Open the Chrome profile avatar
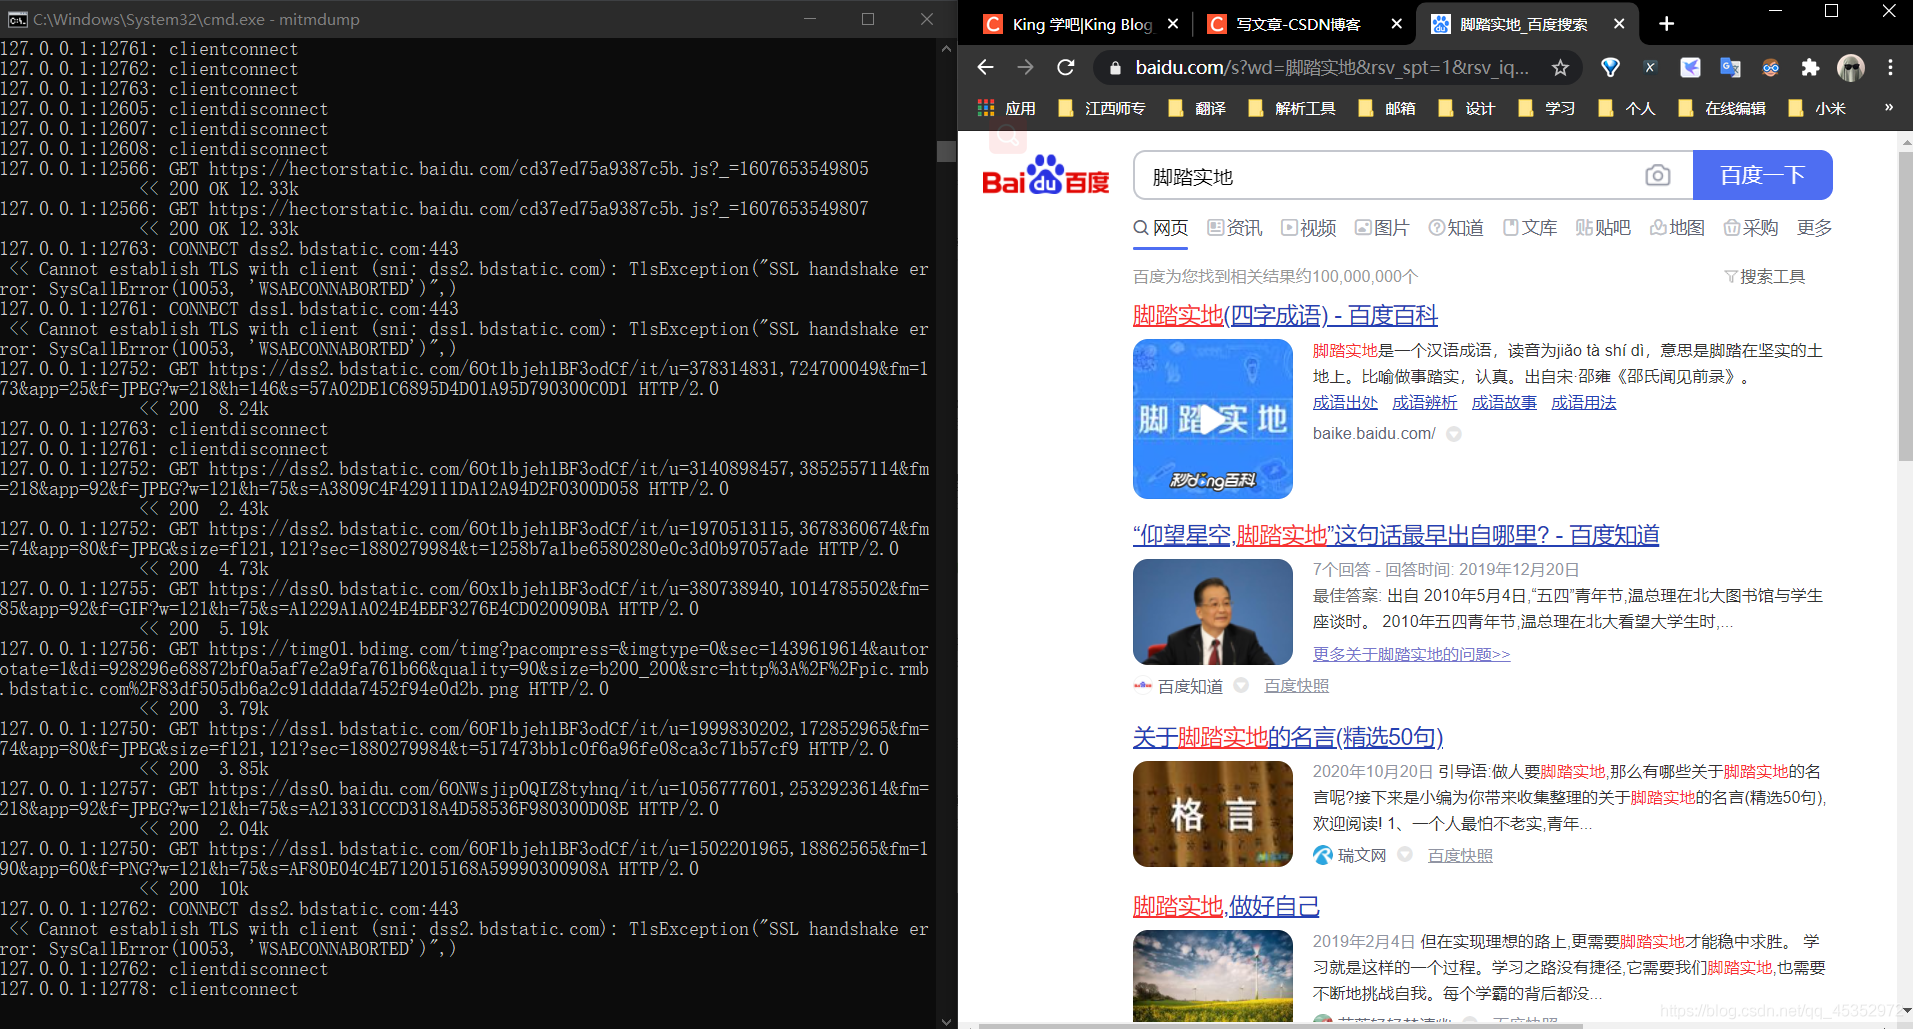 [1851, 67]
